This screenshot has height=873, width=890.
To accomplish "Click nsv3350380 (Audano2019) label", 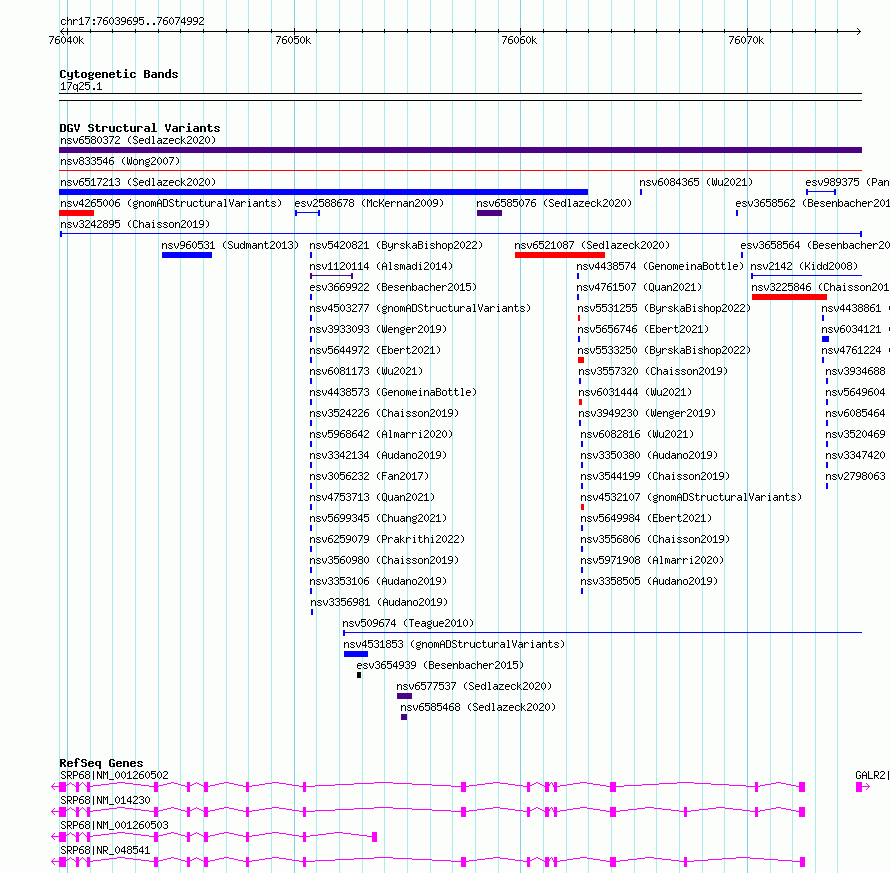I will coord(649,455).
